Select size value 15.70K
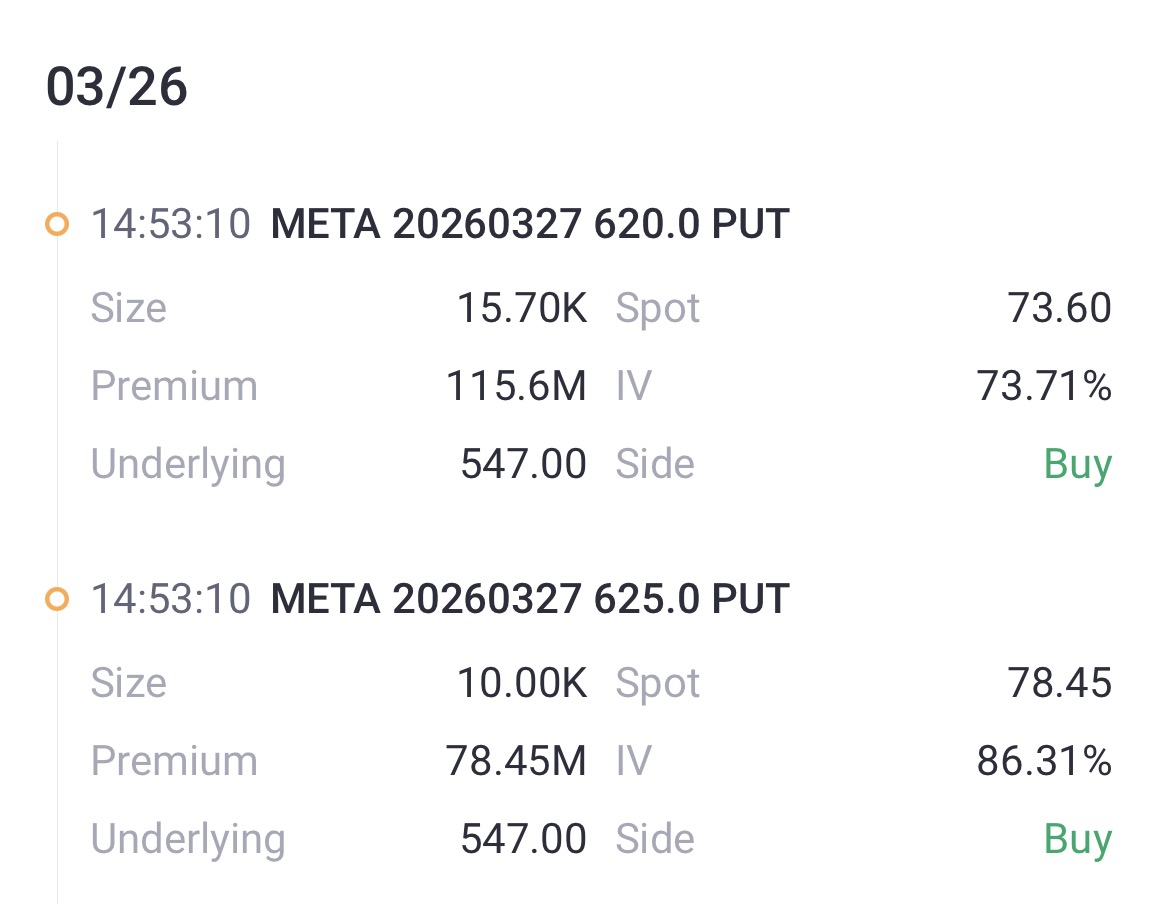This screenshot has height=904, width=1170. pos(521,308)
